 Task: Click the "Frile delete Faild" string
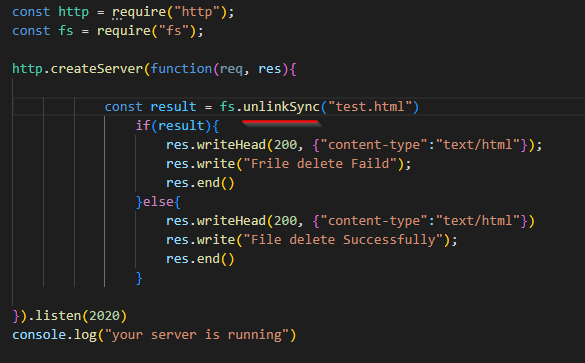(320, 164)
